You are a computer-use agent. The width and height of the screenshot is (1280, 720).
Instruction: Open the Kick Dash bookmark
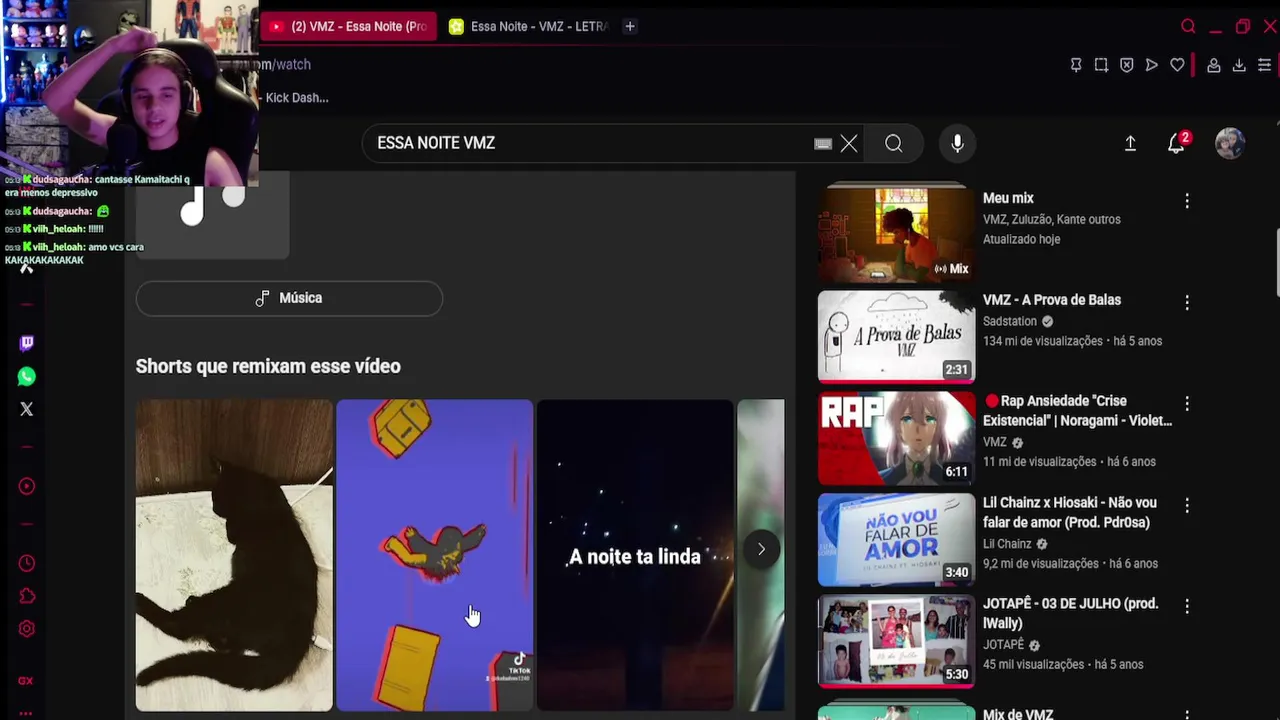297,98
